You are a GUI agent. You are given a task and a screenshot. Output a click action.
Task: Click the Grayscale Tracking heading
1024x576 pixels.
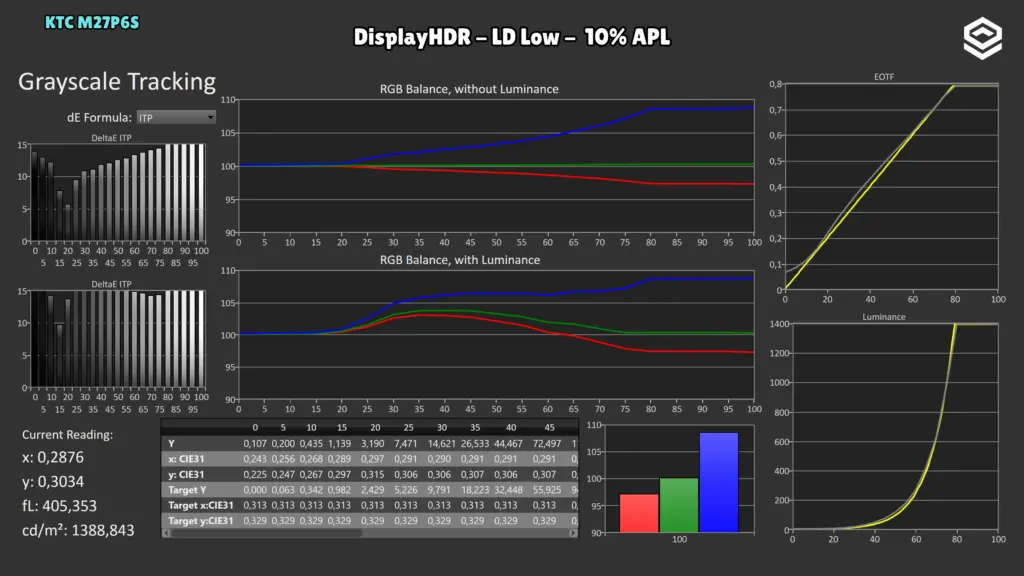(x=117, y=82)
